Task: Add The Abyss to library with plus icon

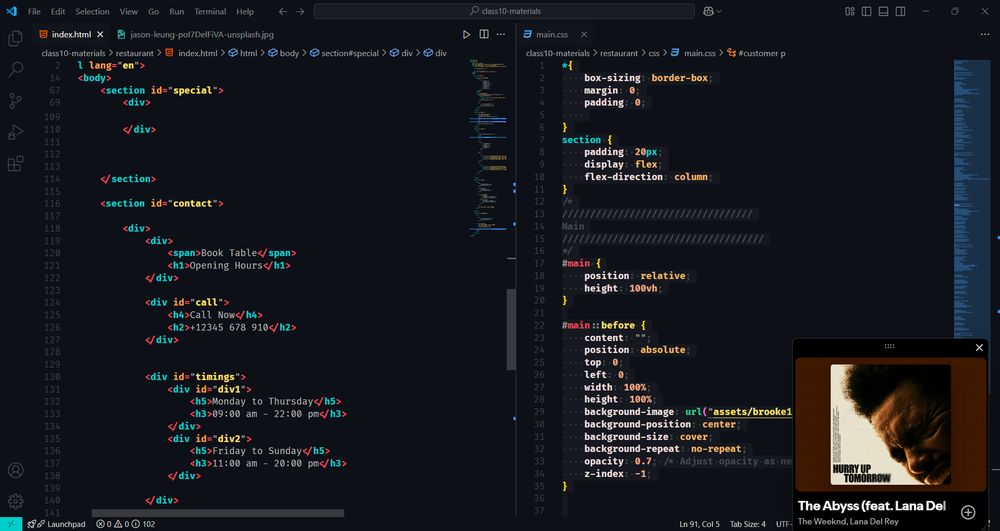Action: (968, 512)
